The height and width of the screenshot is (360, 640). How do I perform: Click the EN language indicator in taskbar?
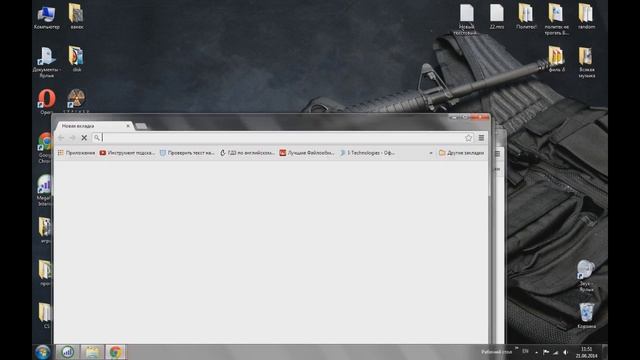pyautogui.click(x=525, y=351)
